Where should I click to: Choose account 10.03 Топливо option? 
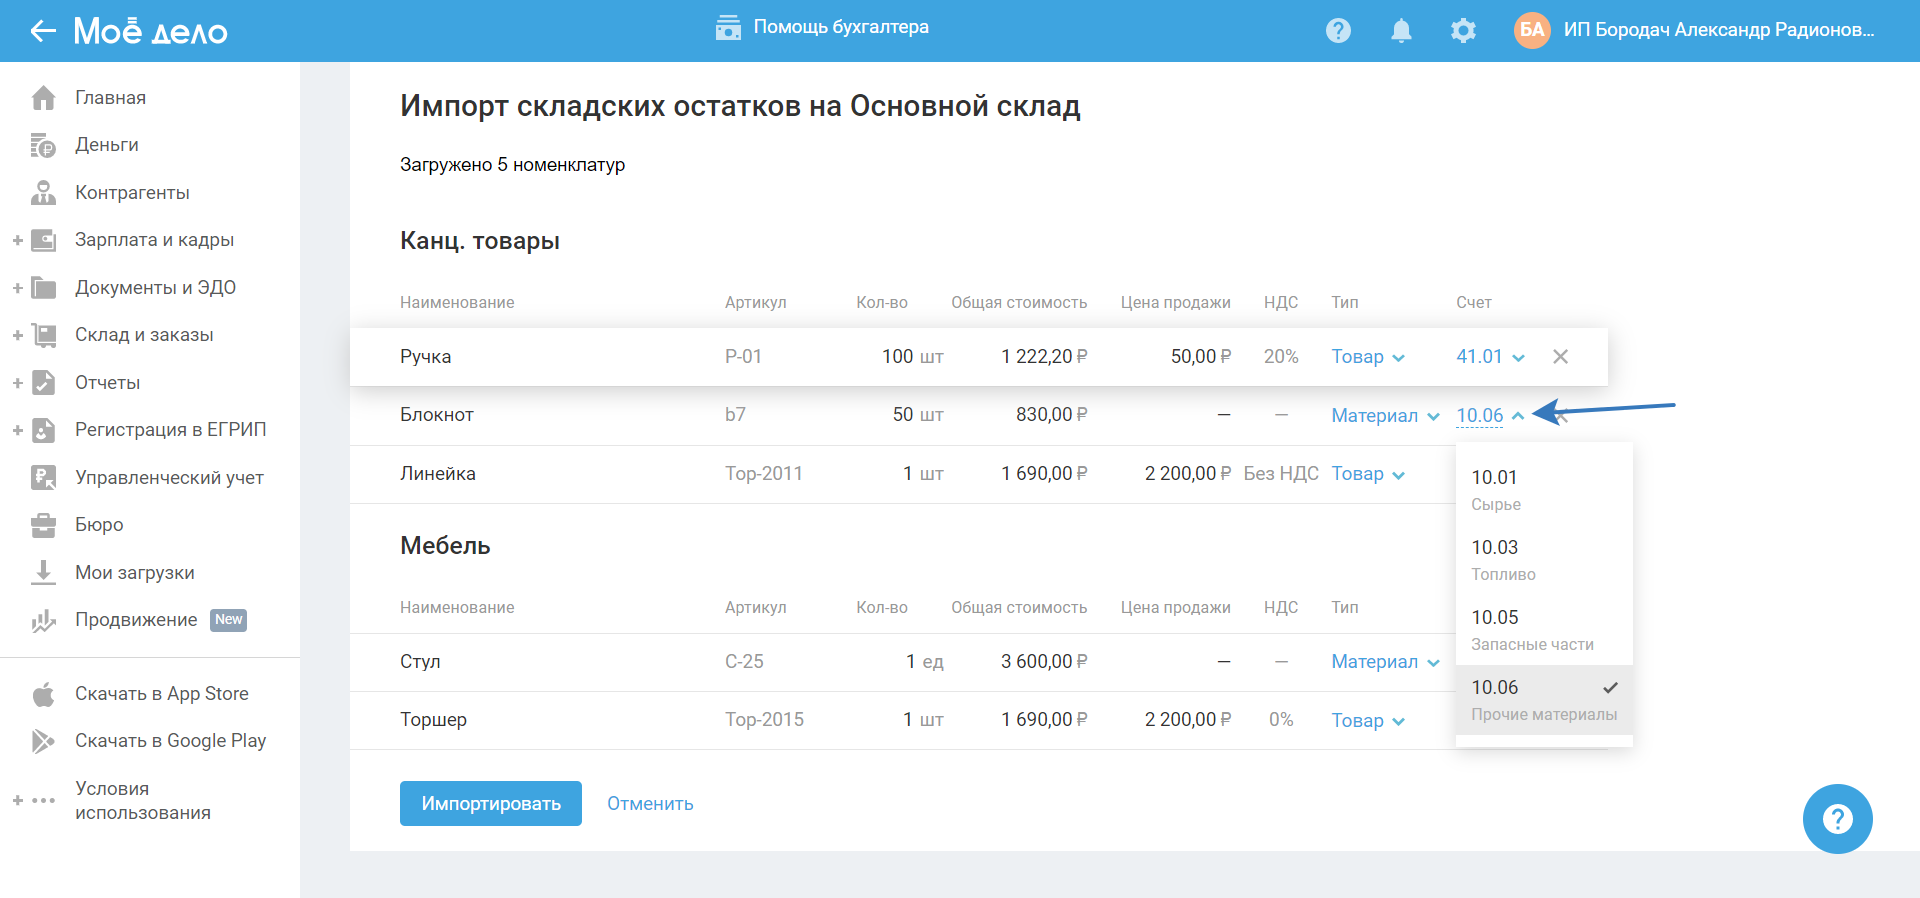1501,559
